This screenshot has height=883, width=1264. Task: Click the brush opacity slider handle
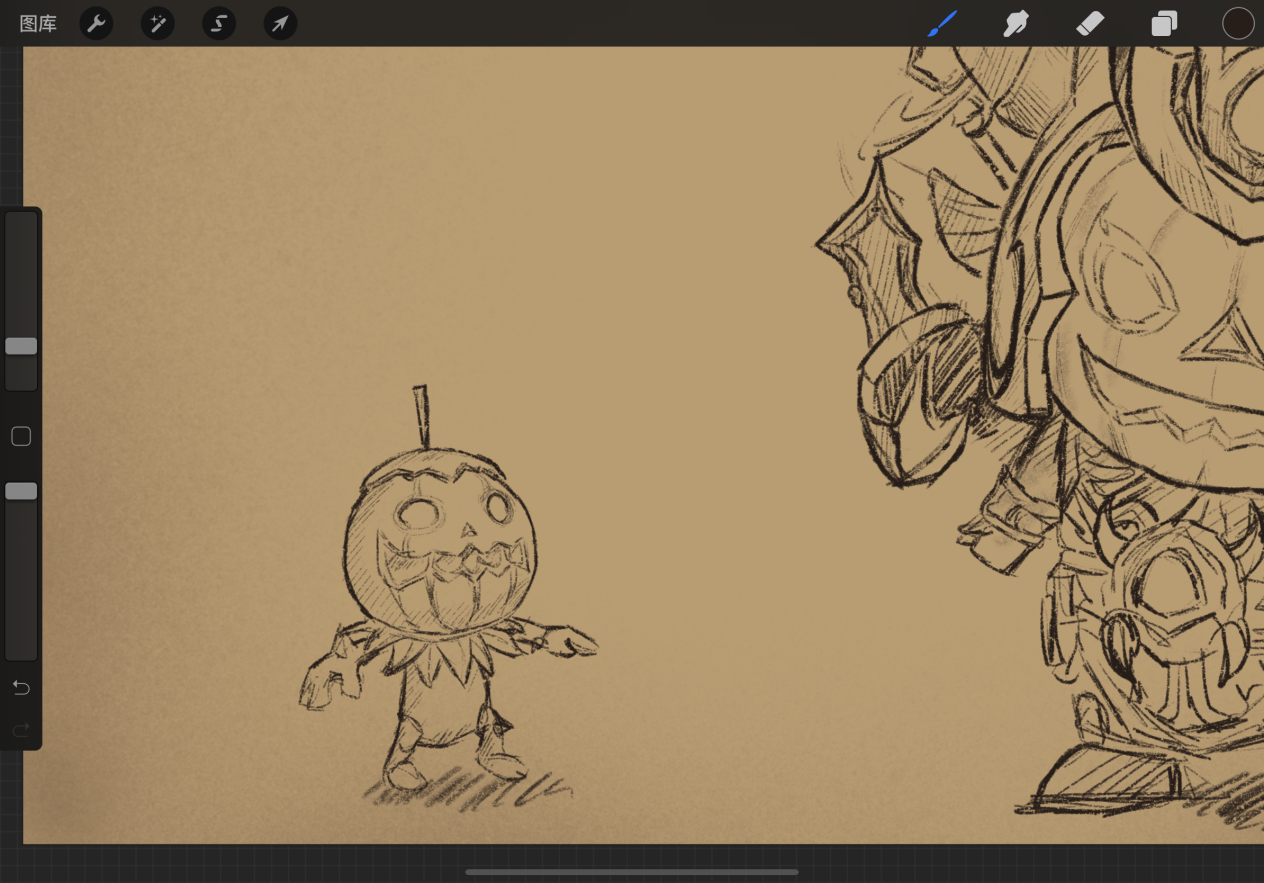21,491
